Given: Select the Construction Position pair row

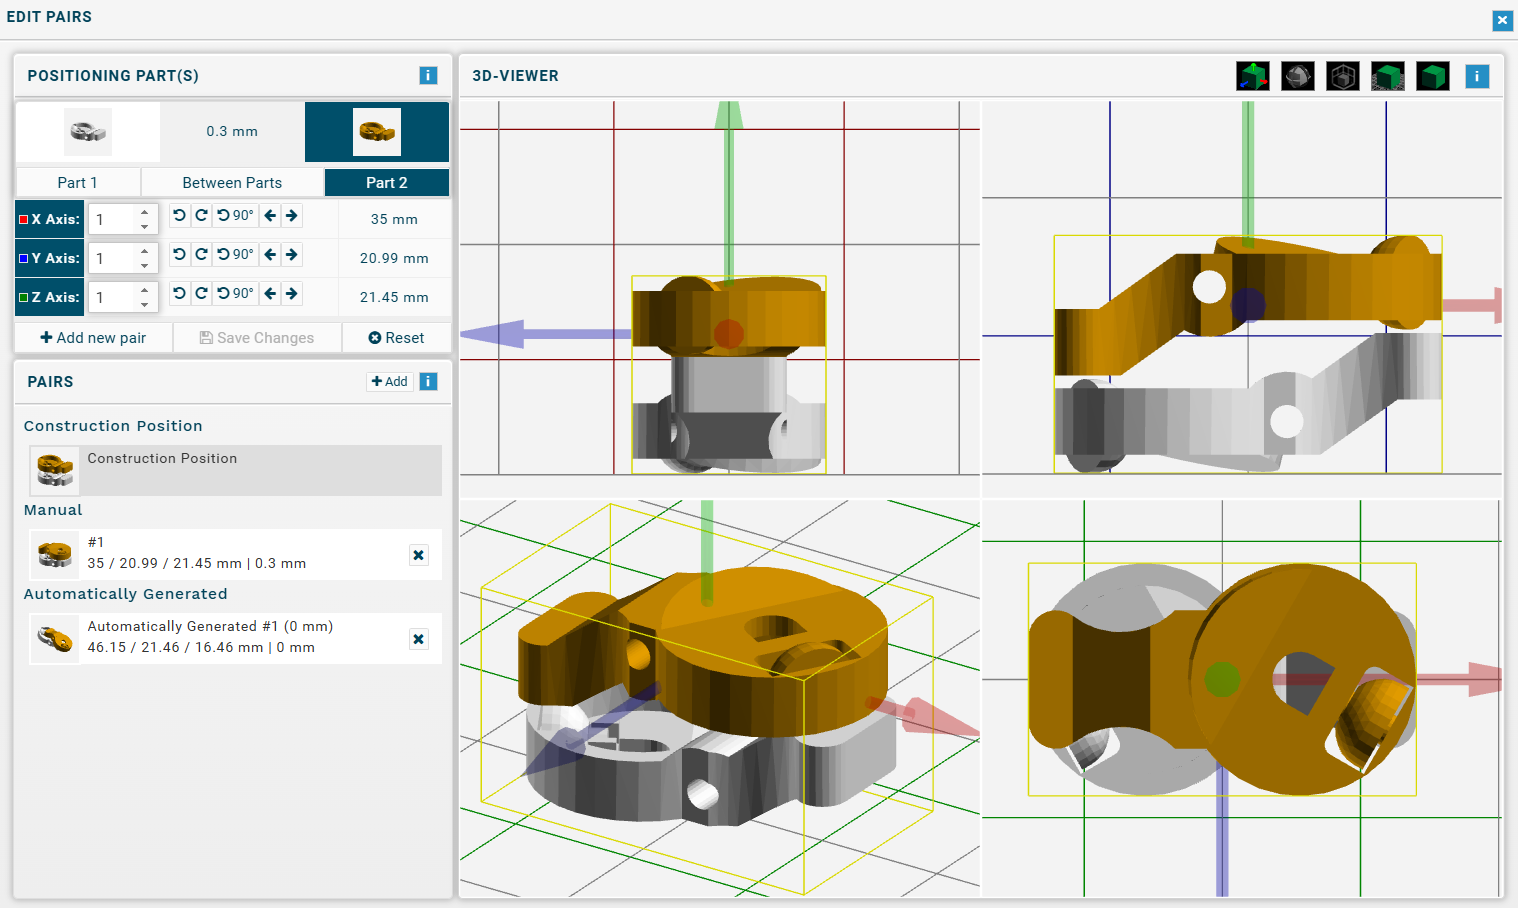Looking at the screenshot, I should click(x=236, y=470).
